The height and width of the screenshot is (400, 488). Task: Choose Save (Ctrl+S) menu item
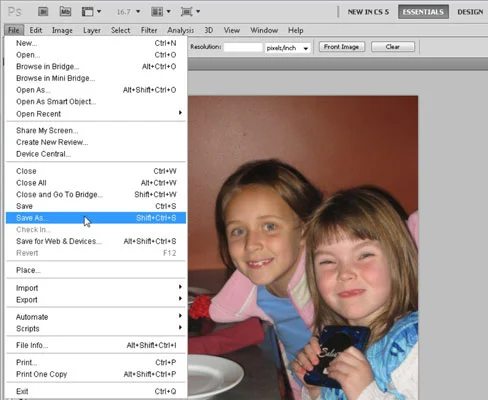96,206
